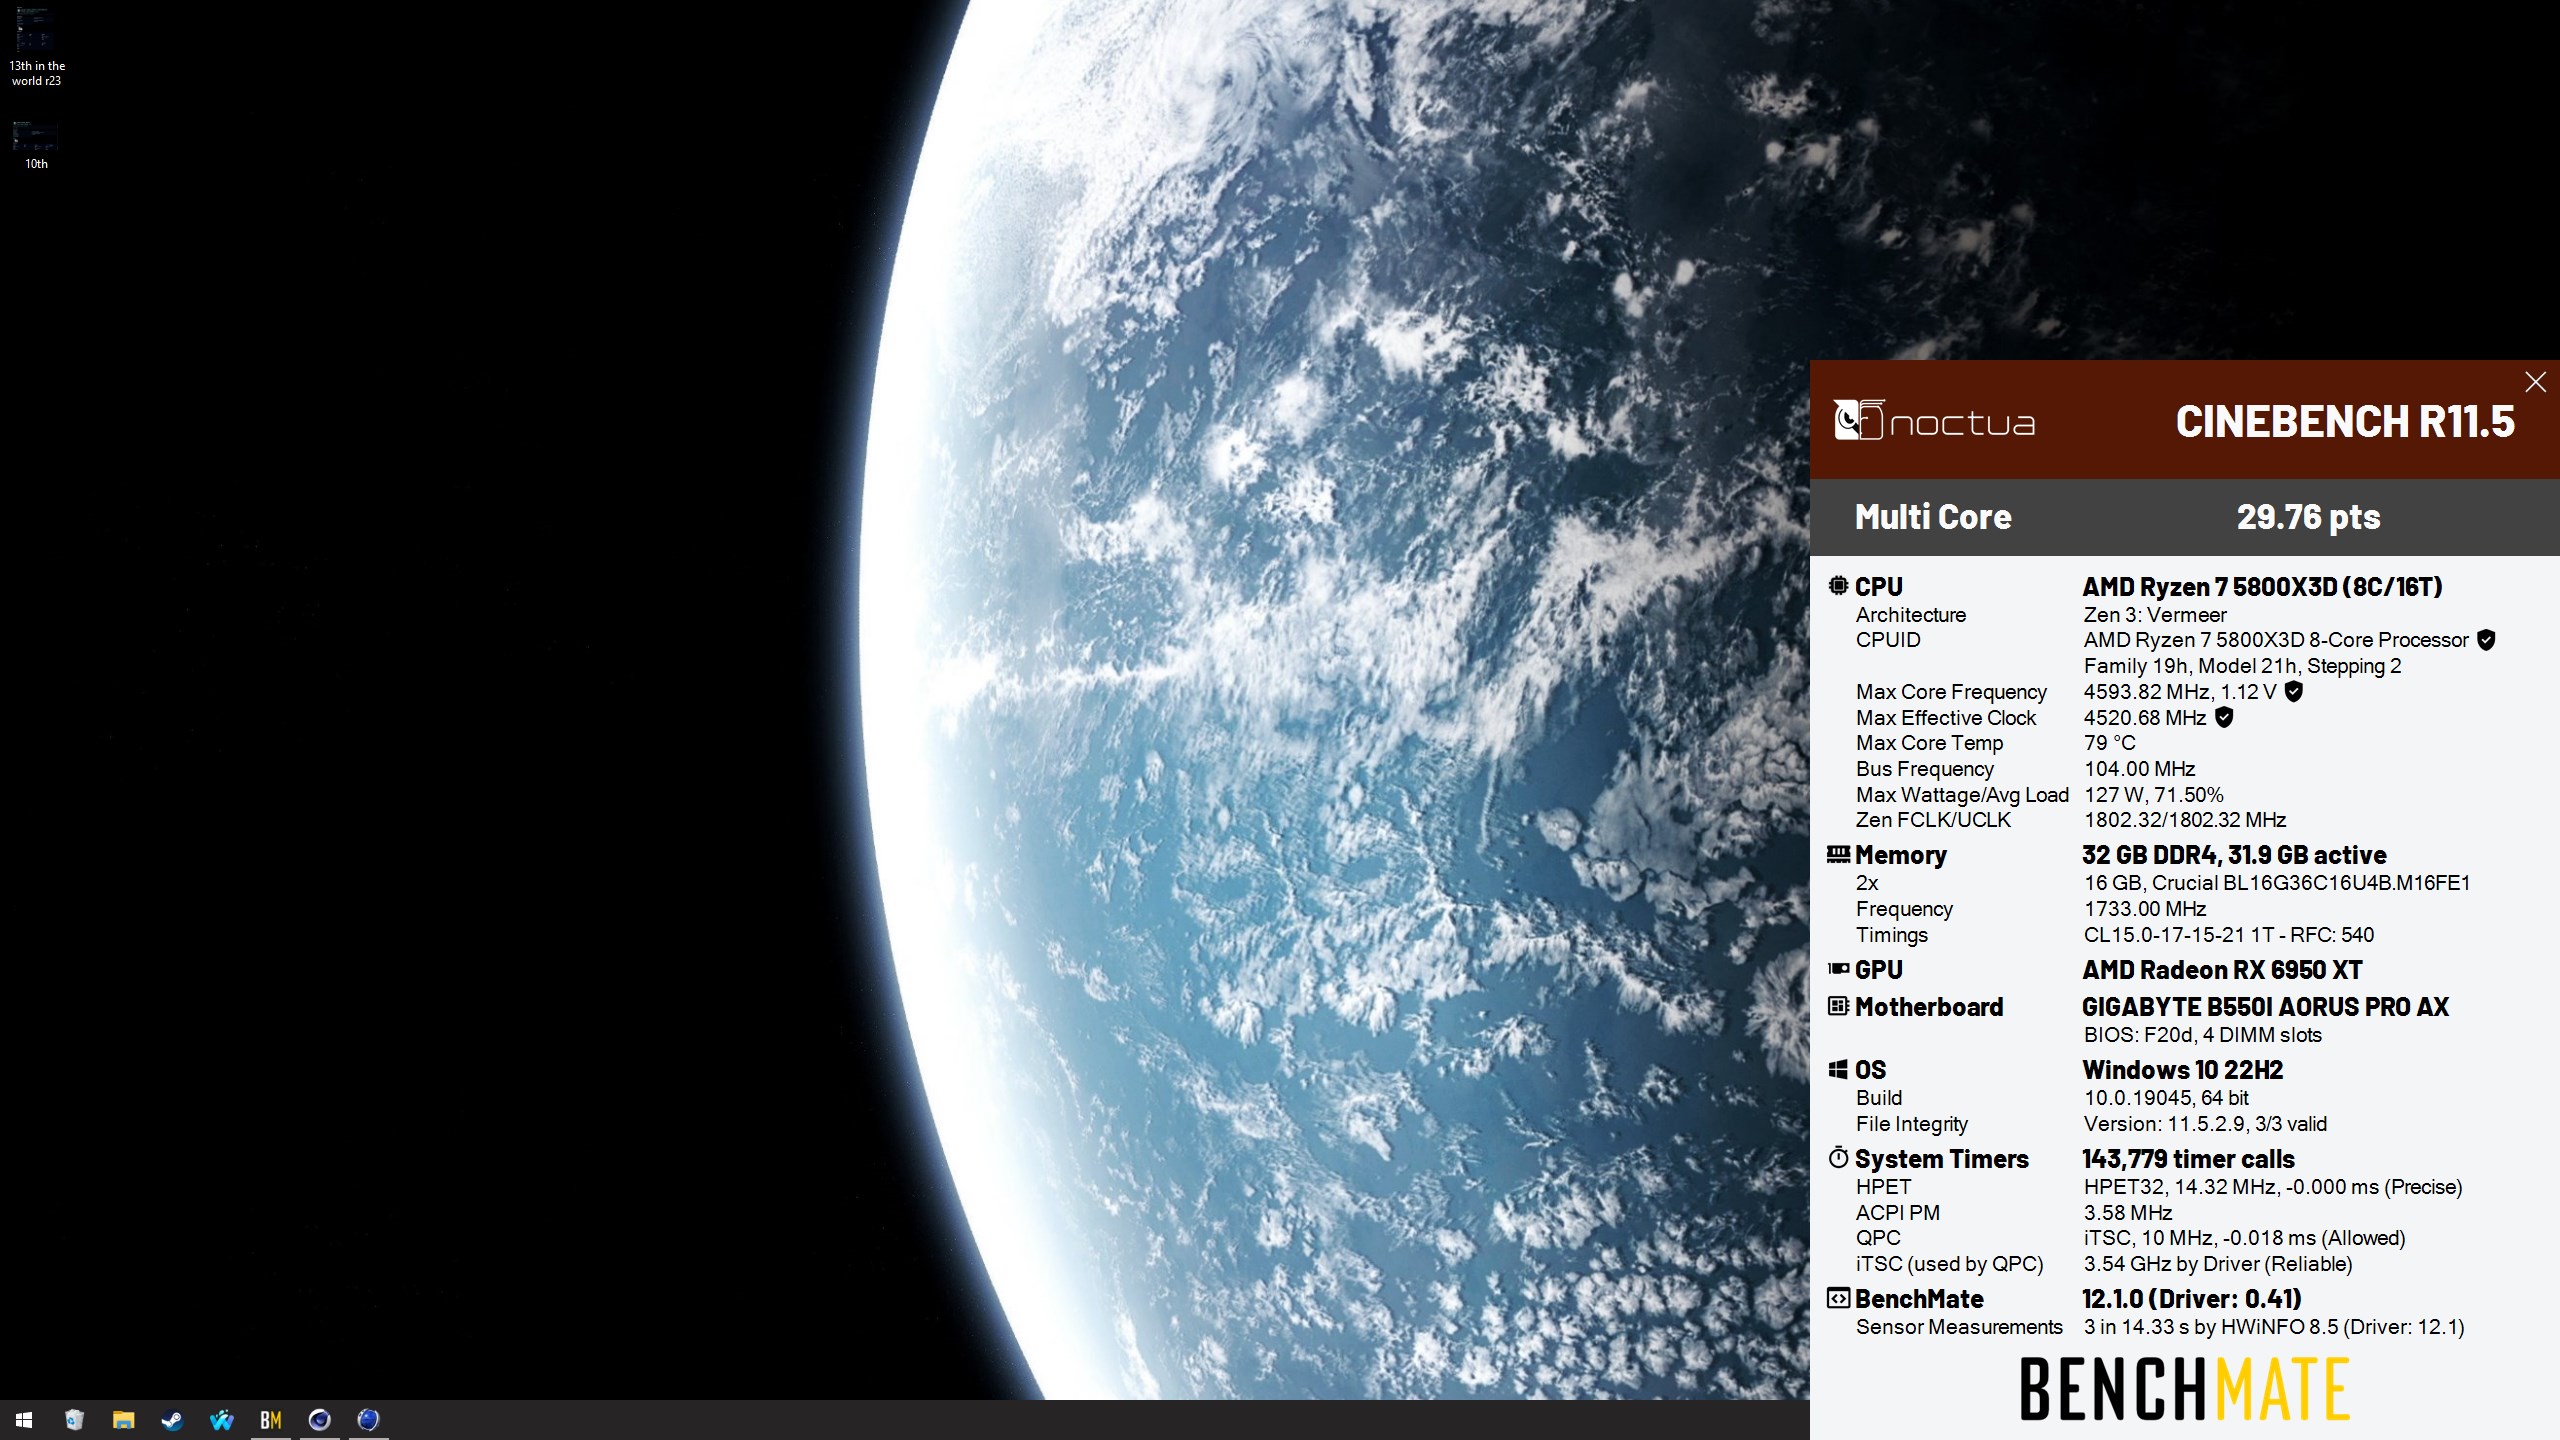Click 'AMD Radeon RX 6950 XT' GPU name
Screen dimensions: 2560x1440
[x=2222, y=970]
